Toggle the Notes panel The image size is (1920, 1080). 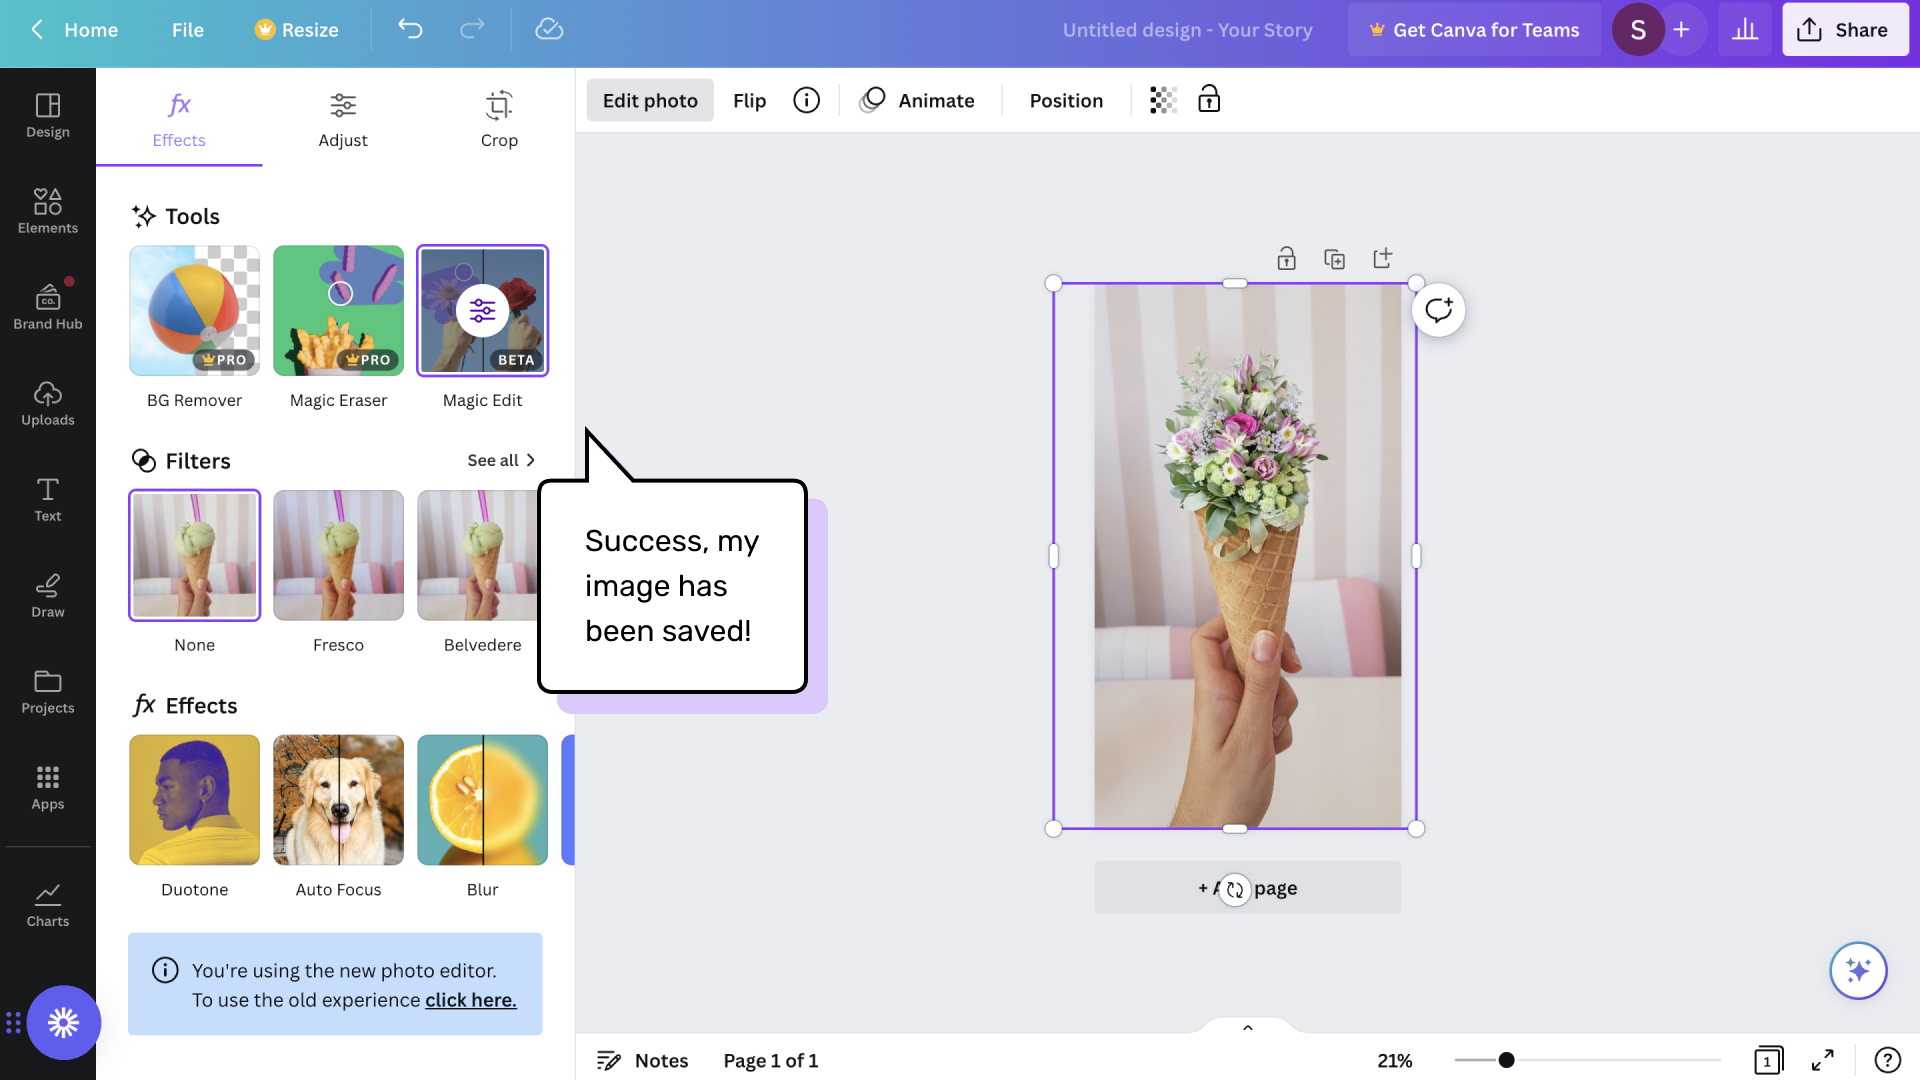pos(642,1060)
